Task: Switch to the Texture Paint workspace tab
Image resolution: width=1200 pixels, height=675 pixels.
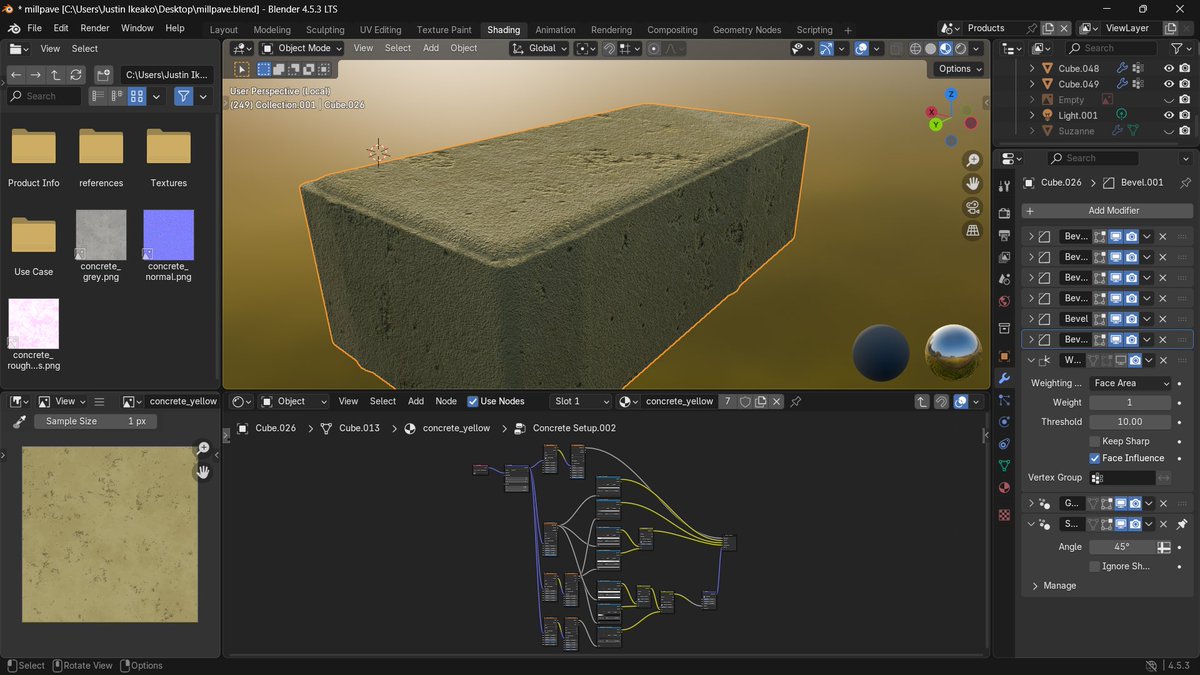Action: tap(443, 29)
